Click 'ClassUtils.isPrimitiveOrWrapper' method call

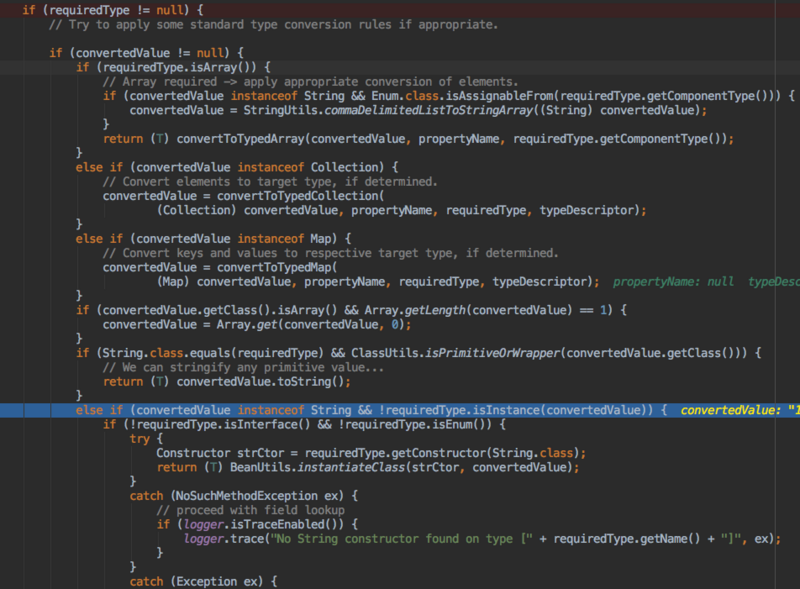455,353
